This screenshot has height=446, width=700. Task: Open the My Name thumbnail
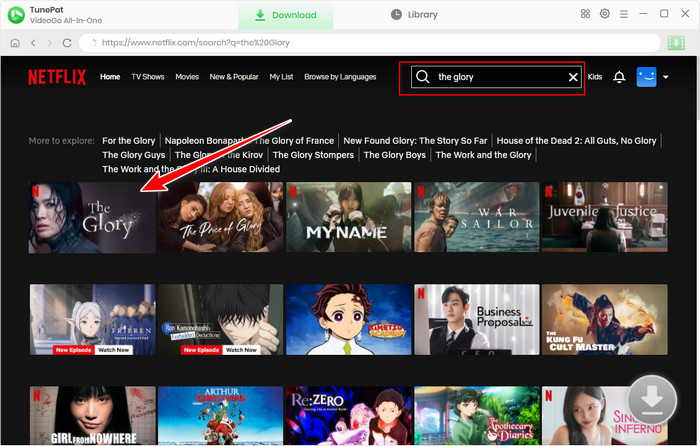[348, 217]
